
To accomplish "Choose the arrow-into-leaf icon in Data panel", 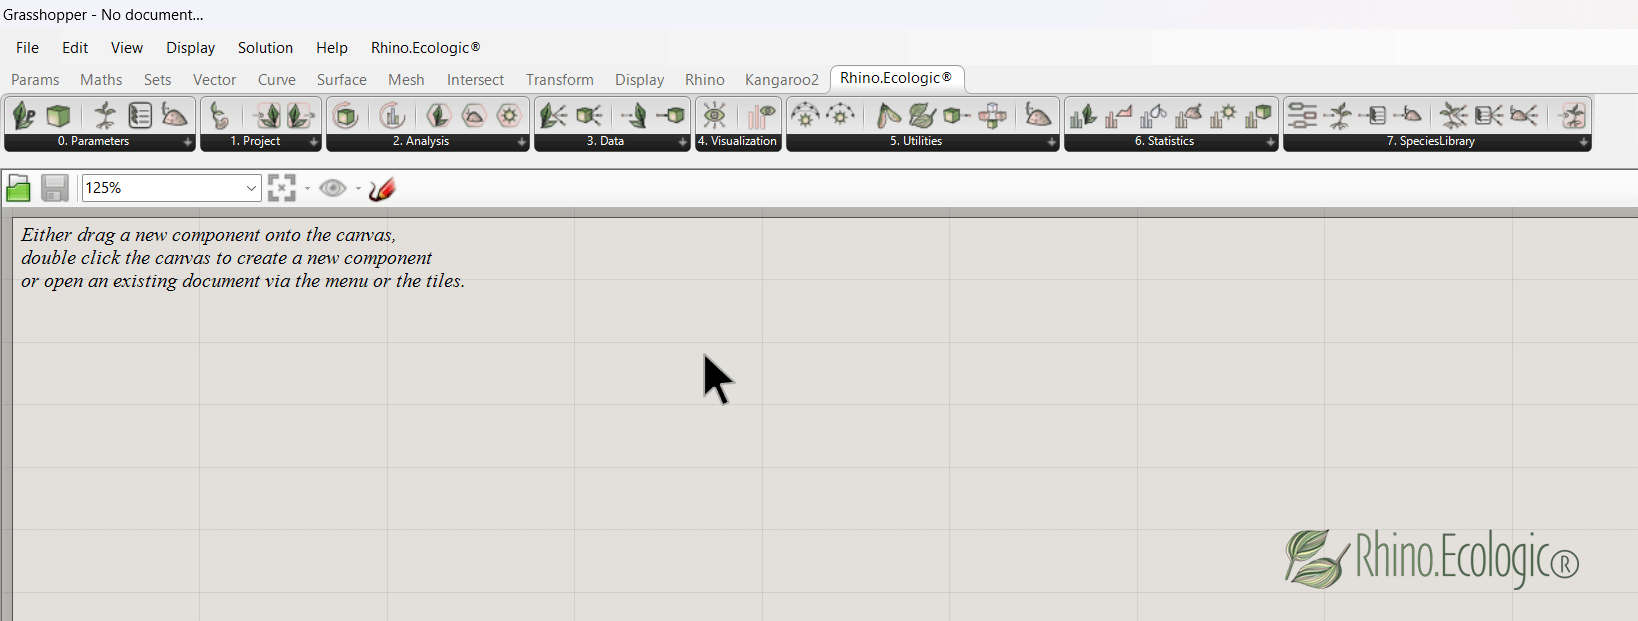I will (634, 116).
